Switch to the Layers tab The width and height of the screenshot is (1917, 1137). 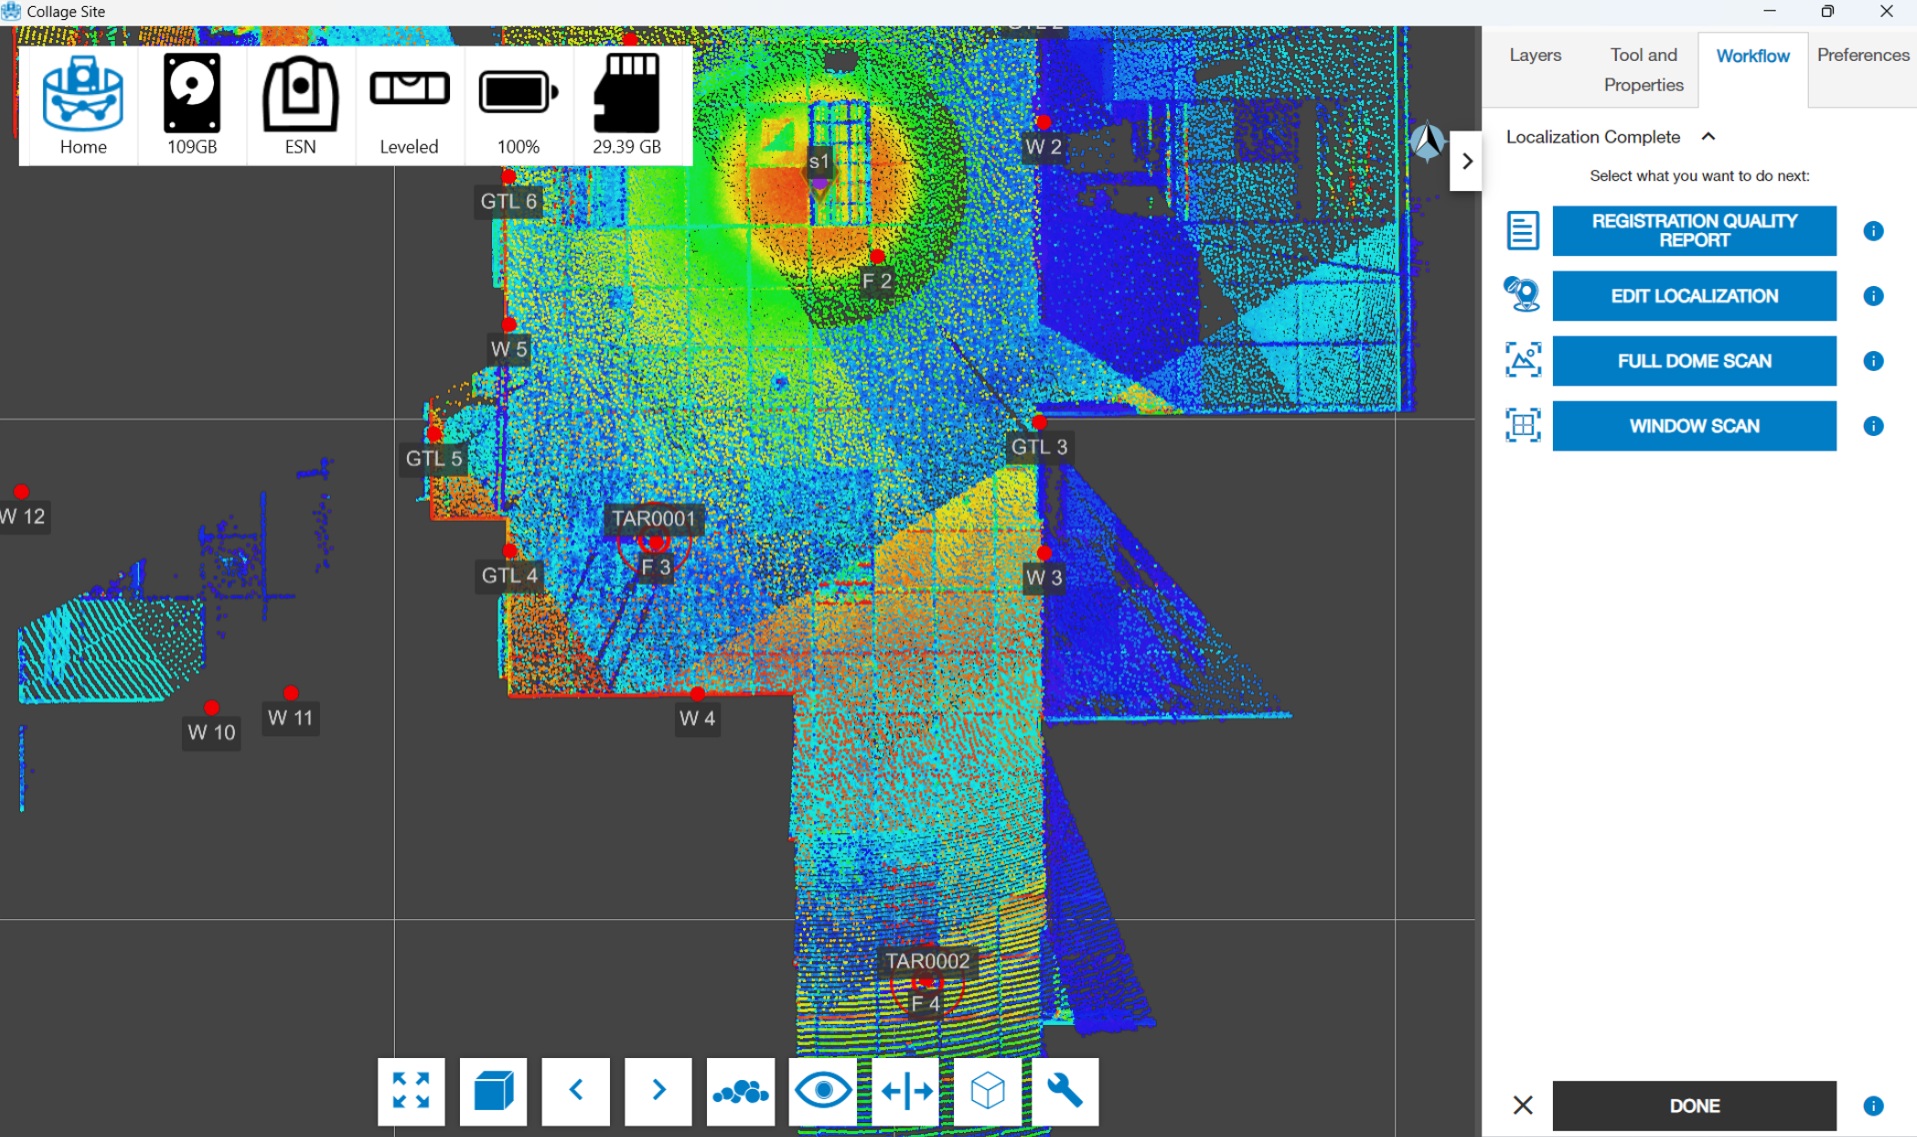pos(1534,55)
